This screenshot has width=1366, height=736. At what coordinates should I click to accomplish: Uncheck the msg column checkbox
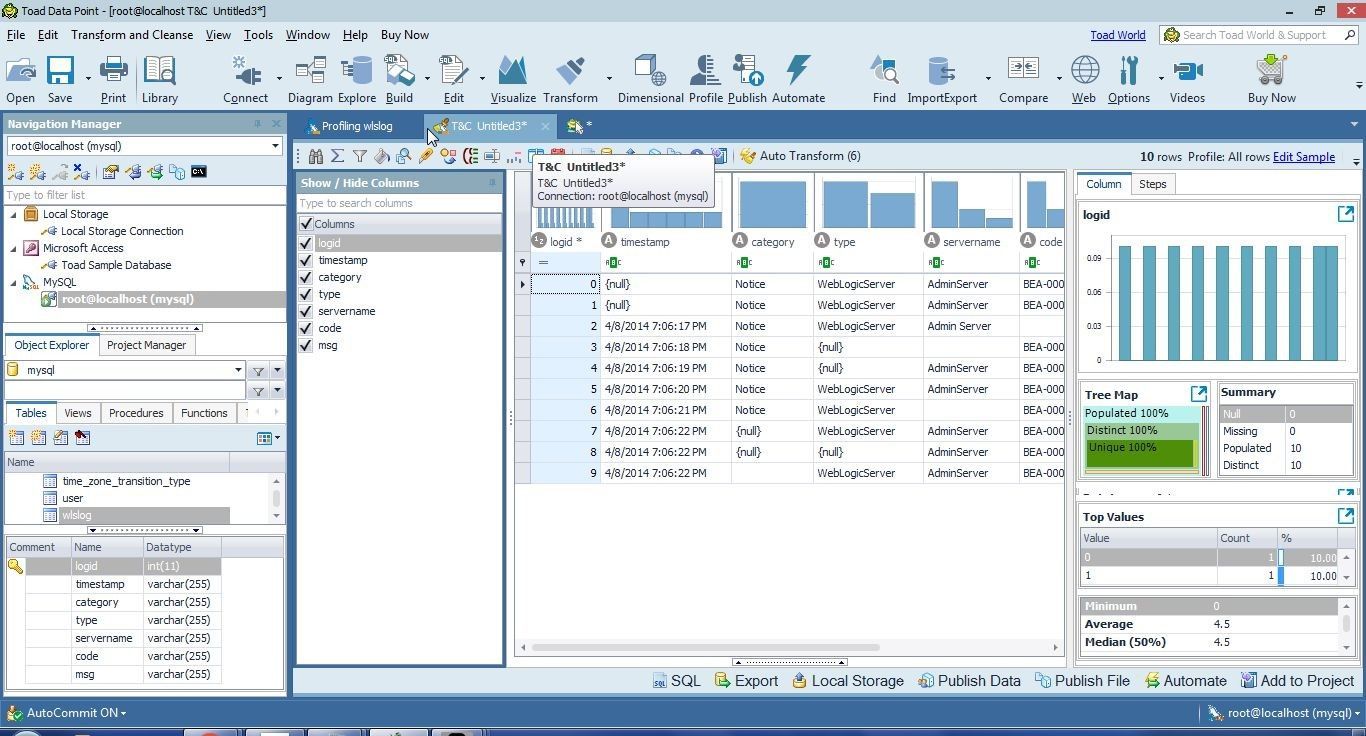pyautogui.click(x=306, y=345)
